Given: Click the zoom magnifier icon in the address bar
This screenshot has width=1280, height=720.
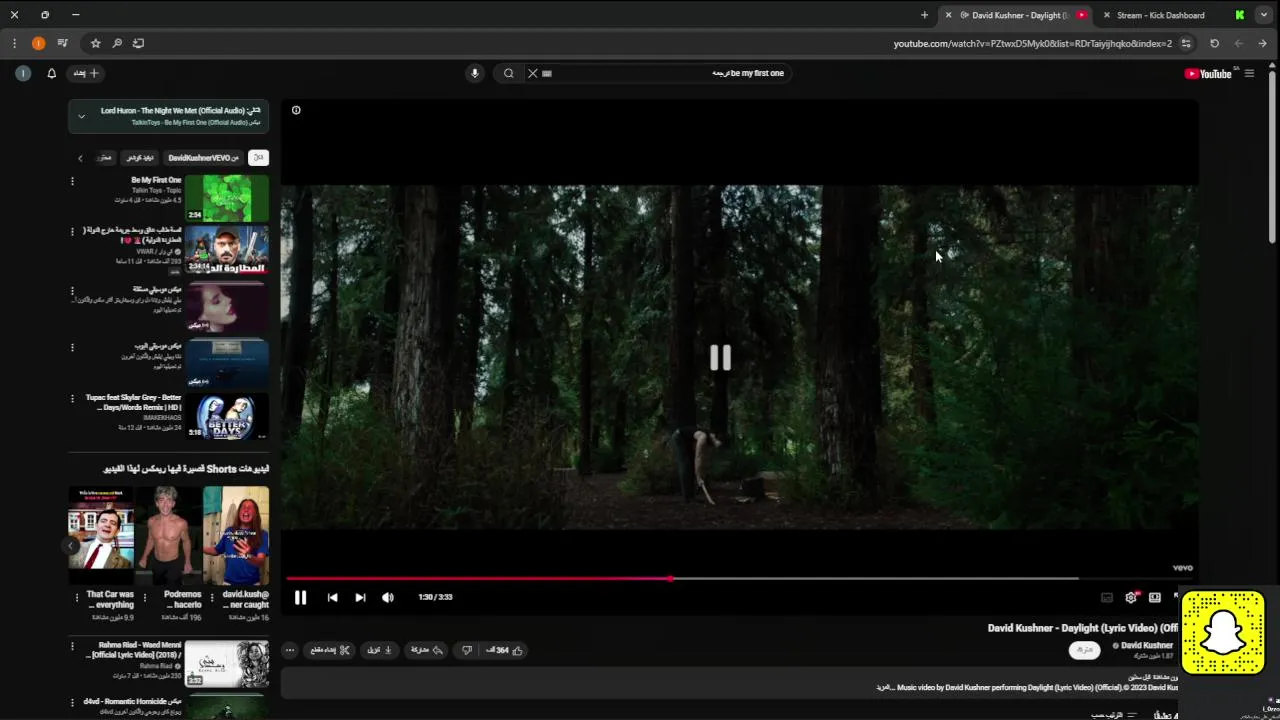Looking at the screenshot, I should (x=117, y=43).
